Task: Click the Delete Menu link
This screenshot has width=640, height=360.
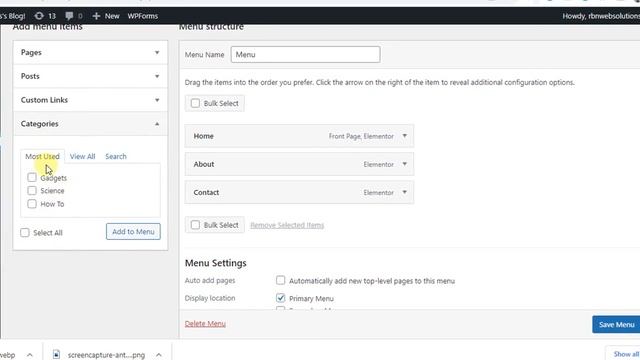Action: (x=205, y=324)
